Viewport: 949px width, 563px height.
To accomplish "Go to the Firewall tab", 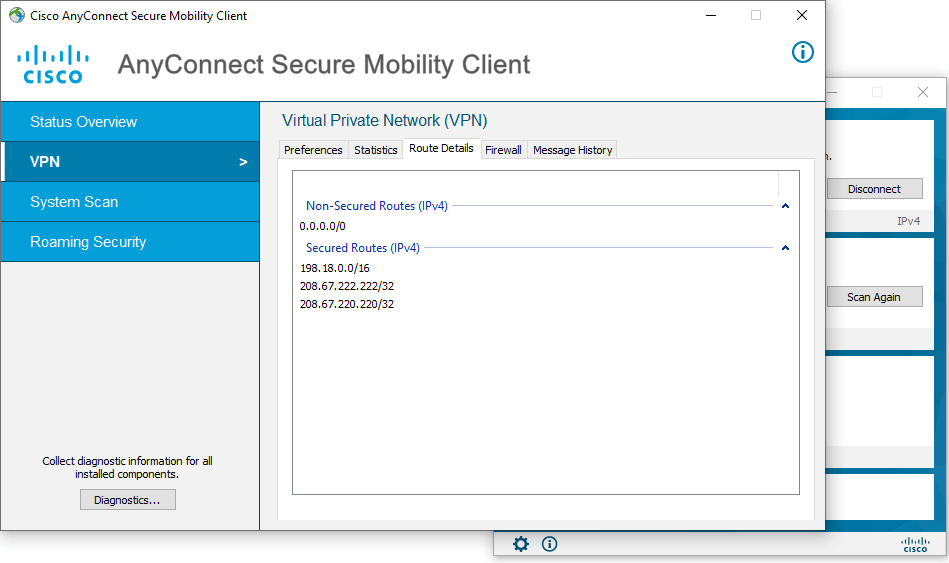I will 503,150.
